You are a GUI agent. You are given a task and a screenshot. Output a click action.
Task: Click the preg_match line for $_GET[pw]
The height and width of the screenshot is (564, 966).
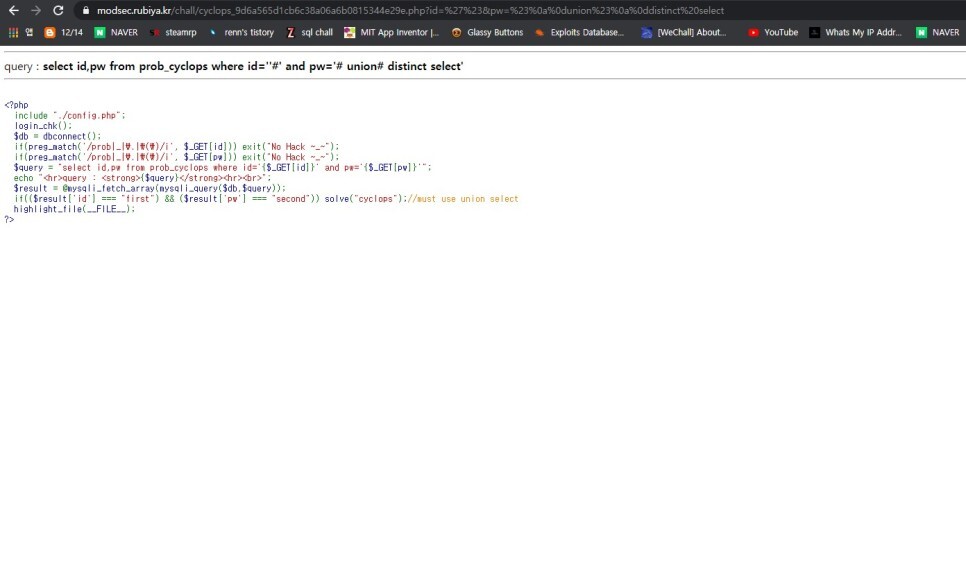point(177,157)
